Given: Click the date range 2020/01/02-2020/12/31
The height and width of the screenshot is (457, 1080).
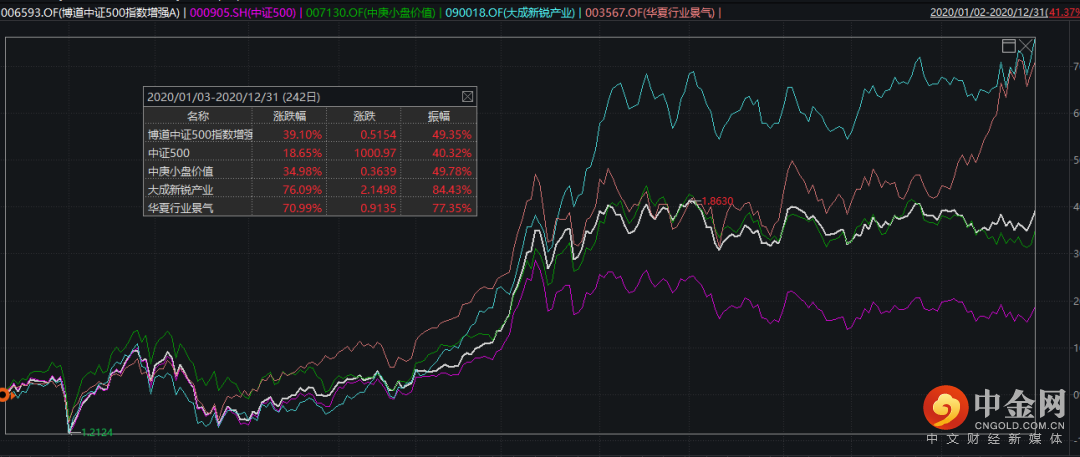Looking at the screenshot, I should tap(988, 12).
